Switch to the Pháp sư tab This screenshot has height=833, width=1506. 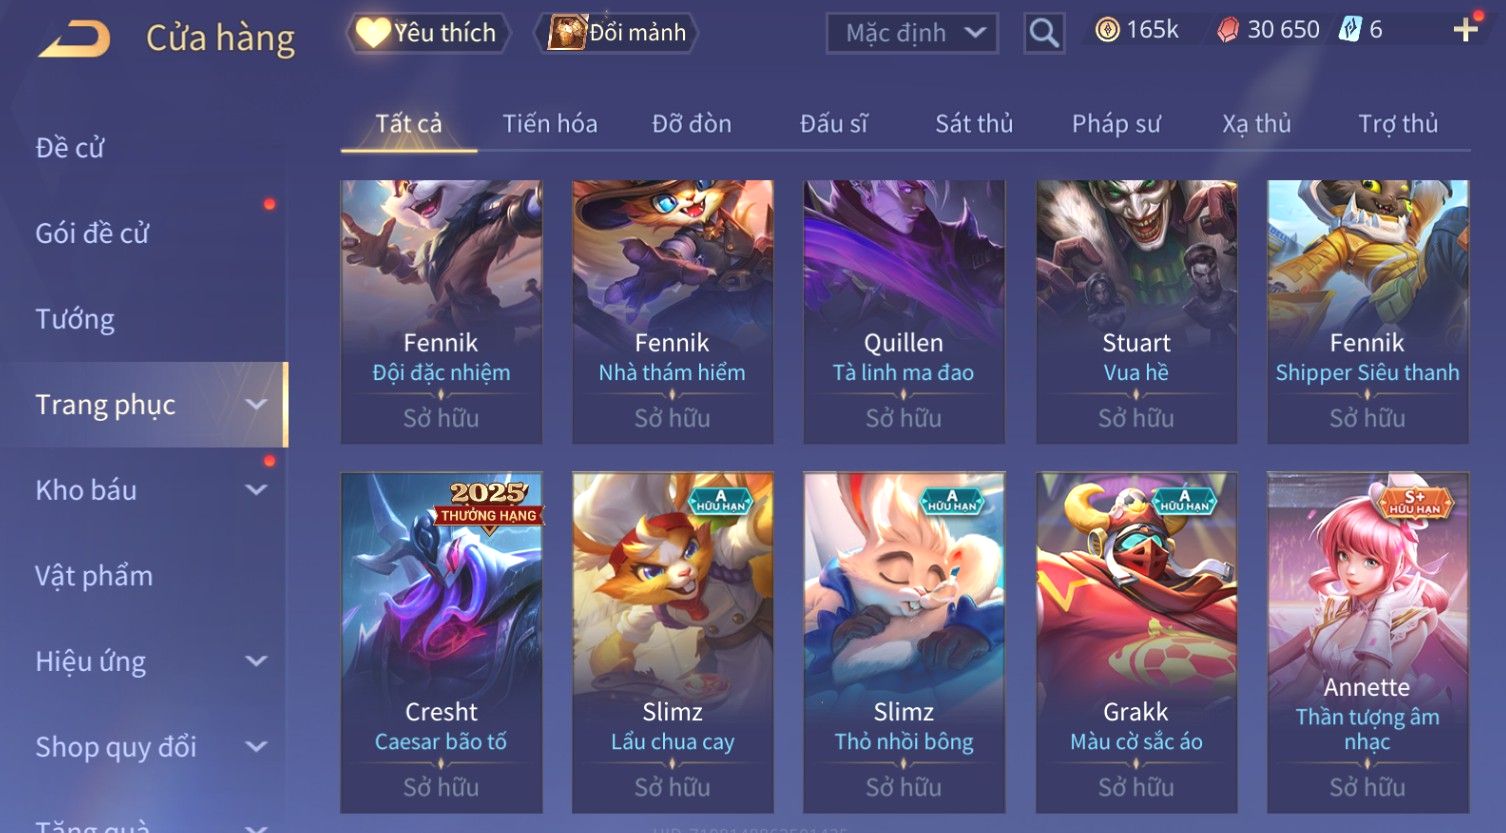click(x=1116, y=124)
